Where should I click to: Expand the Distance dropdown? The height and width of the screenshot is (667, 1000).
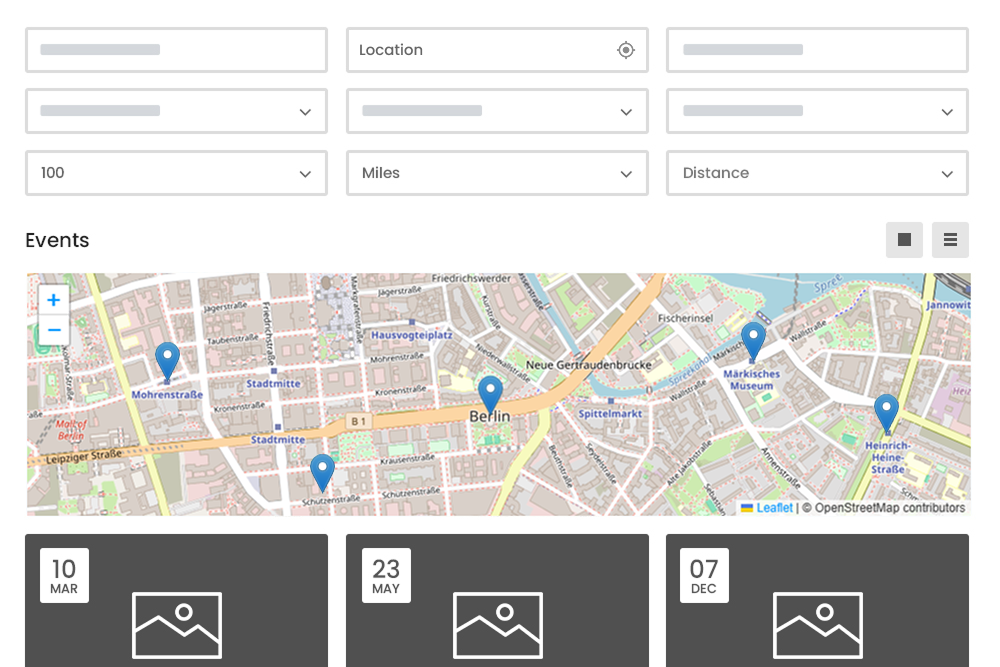point(817,173)
